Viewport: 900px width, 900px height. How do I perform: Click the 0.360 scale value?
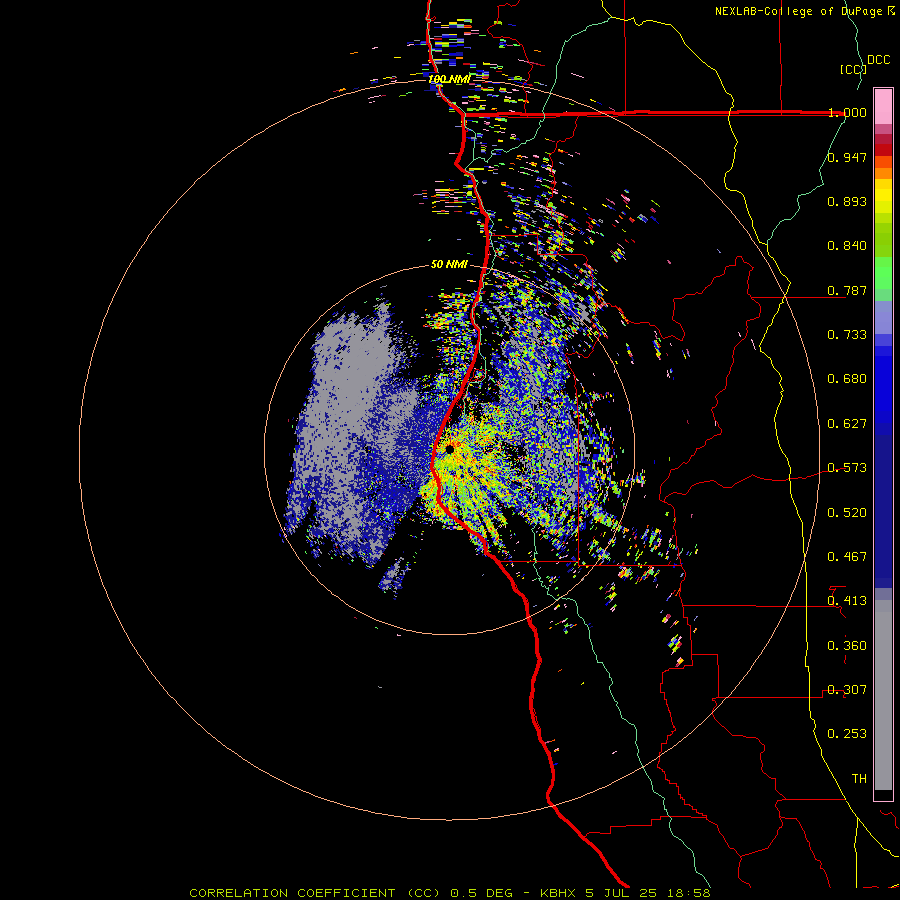[847, 646]
